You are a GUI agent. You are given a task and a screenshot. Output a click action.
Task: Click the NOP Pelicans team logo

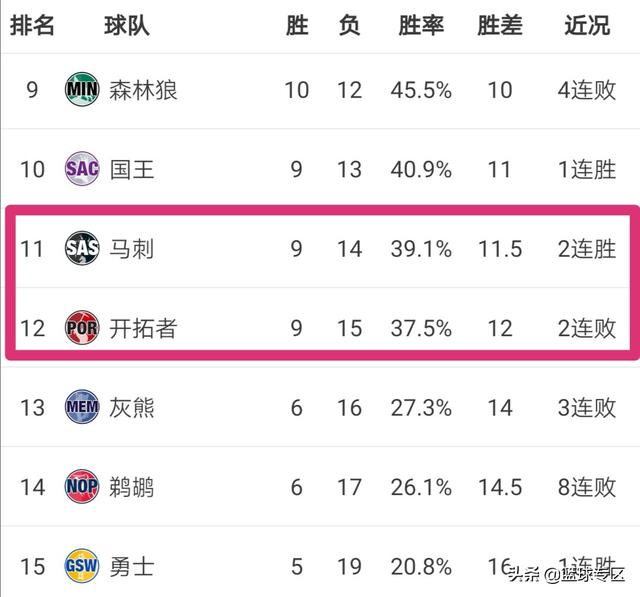[82, 486]
